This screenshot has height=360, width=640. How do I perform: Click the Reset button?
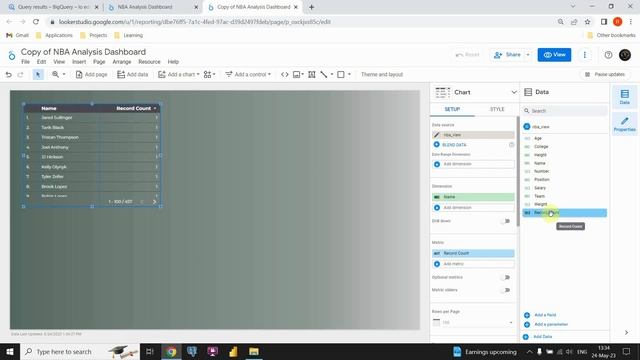pos(468,55)
